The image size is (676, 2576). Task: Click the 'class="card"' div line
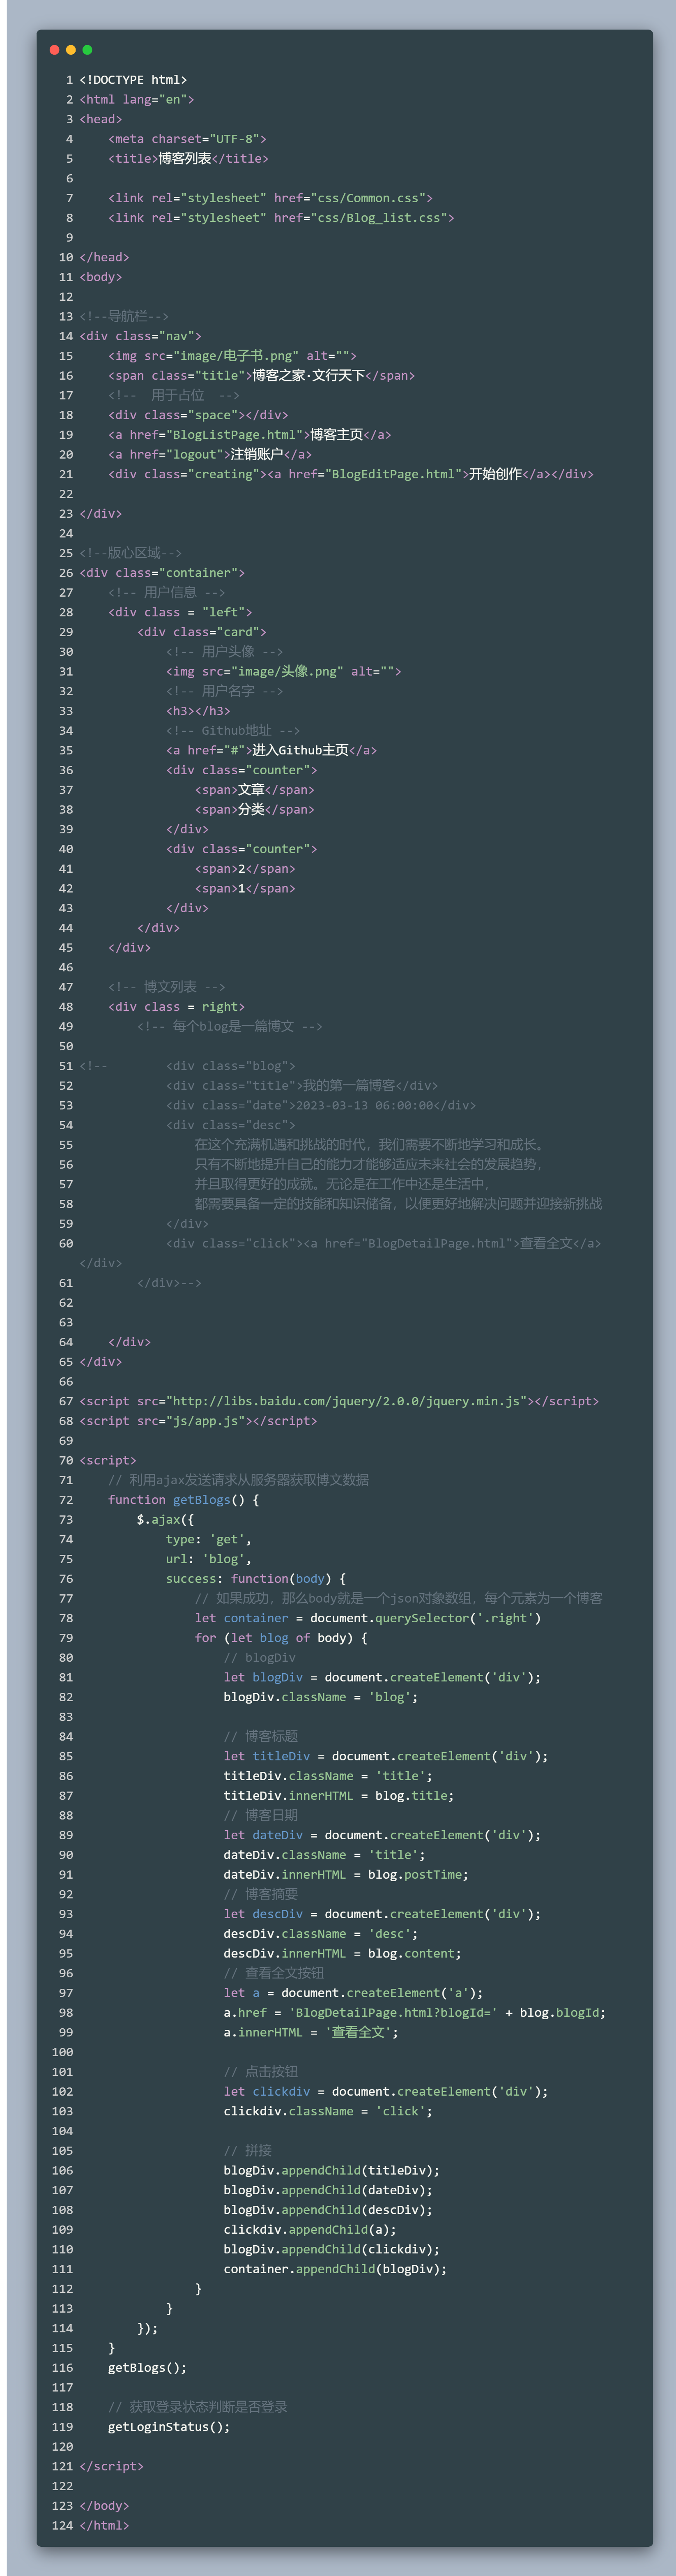coord(202,632)
